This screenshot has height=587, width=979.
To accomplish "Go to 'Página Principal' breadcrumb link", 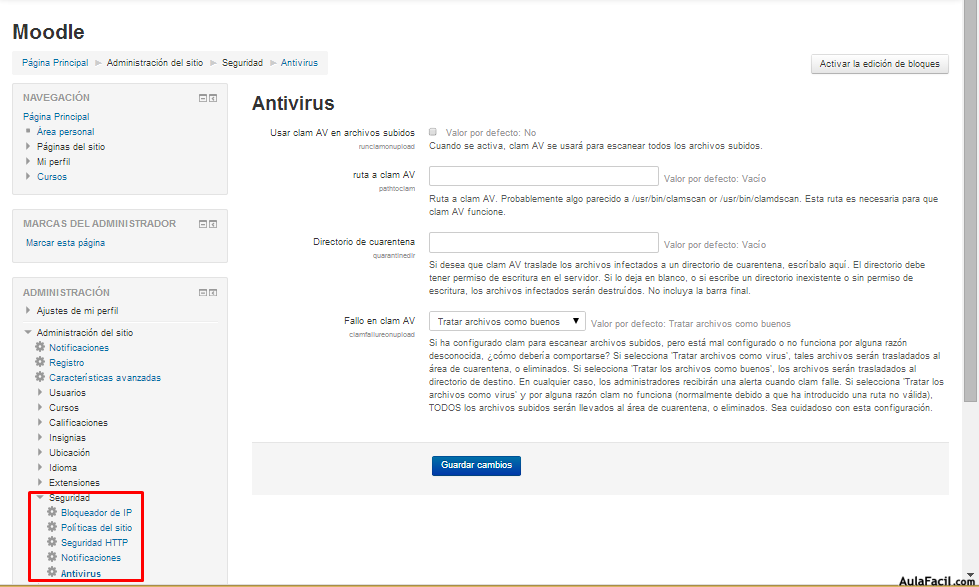I will 55,63.
